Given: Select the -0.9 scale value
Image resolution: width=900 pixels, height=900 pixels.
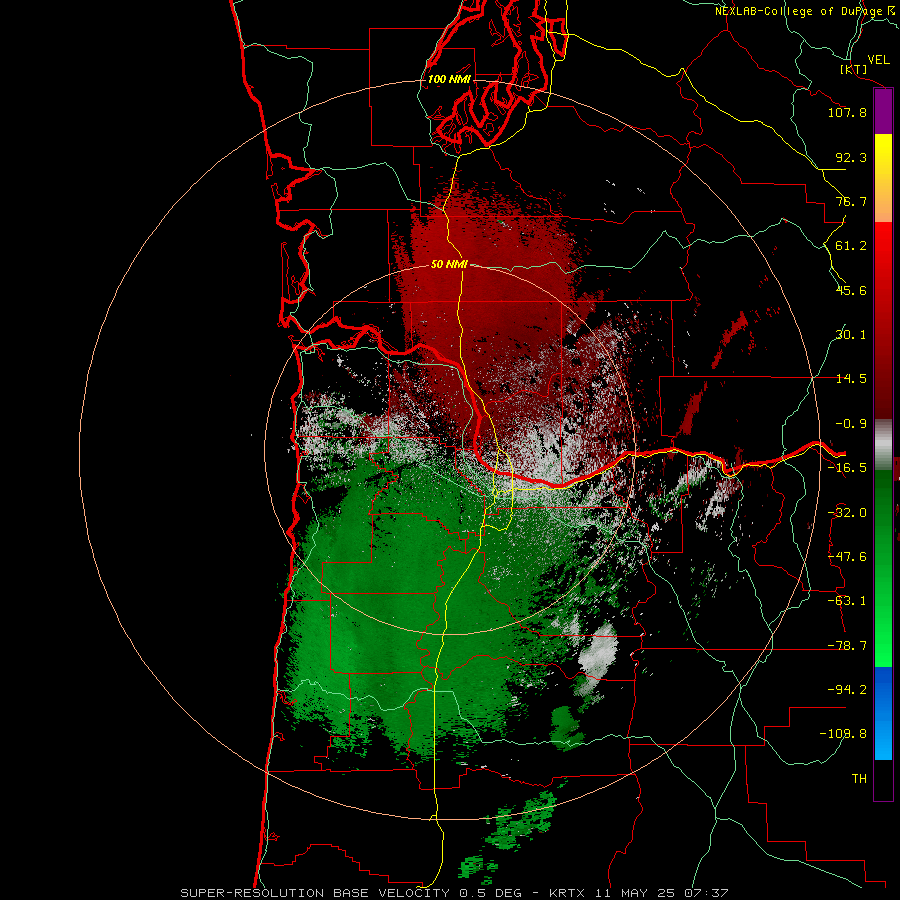Looking at the screenshot, I should (x=851, y=424).
